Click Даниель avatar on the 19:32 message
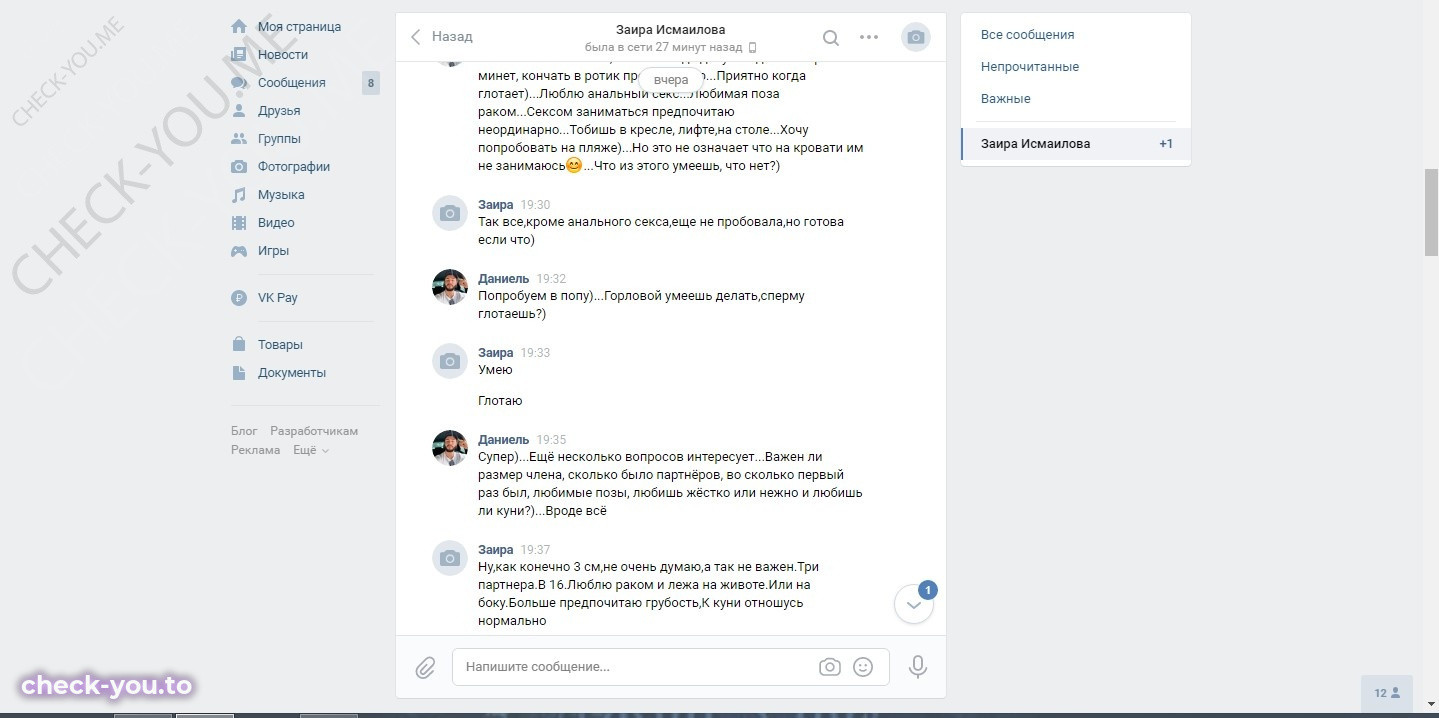1439x718 pixels. 450,287
